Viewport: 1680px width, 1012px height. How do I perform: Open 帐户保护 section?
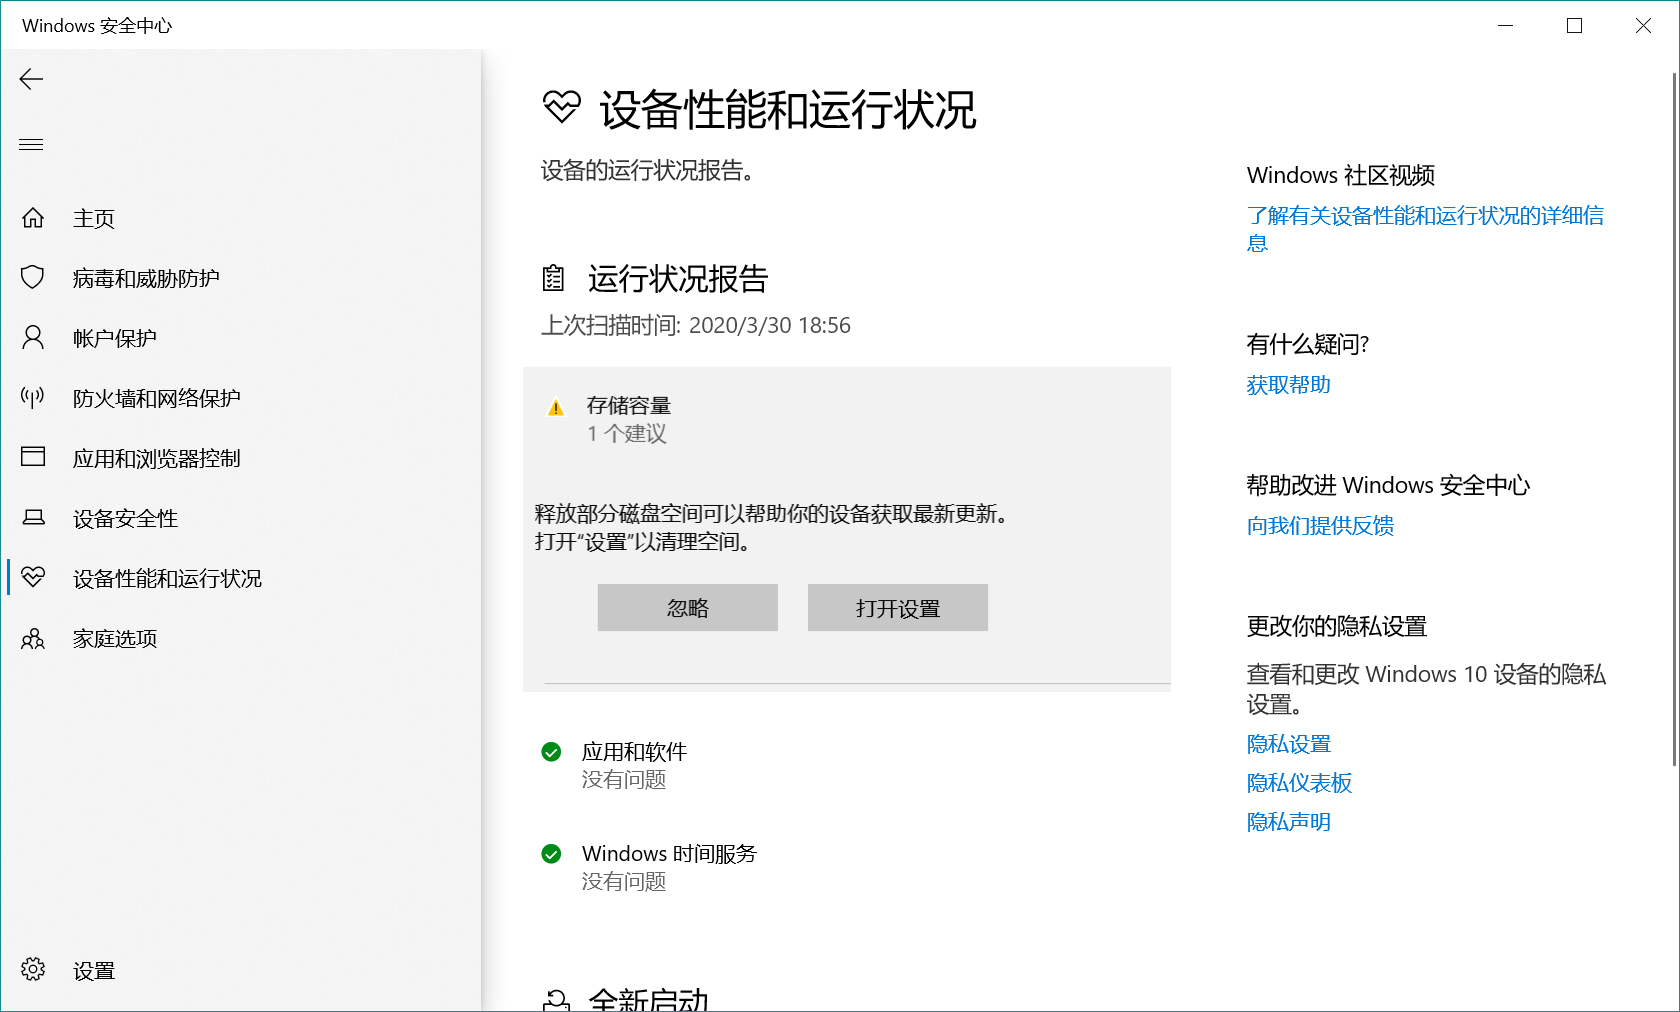point(241,338)
